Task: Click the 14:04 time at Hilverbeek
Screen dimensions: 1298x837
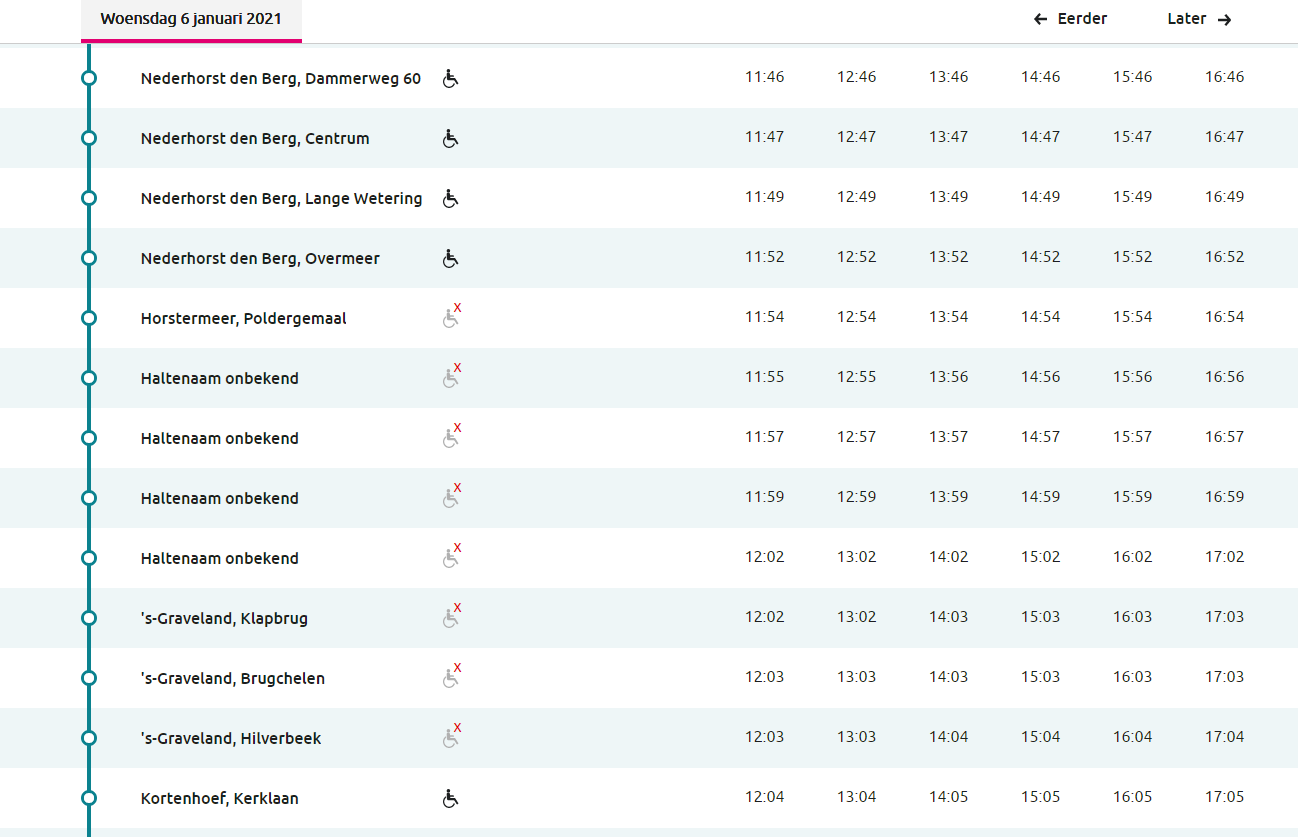Action: click(949, 736)
